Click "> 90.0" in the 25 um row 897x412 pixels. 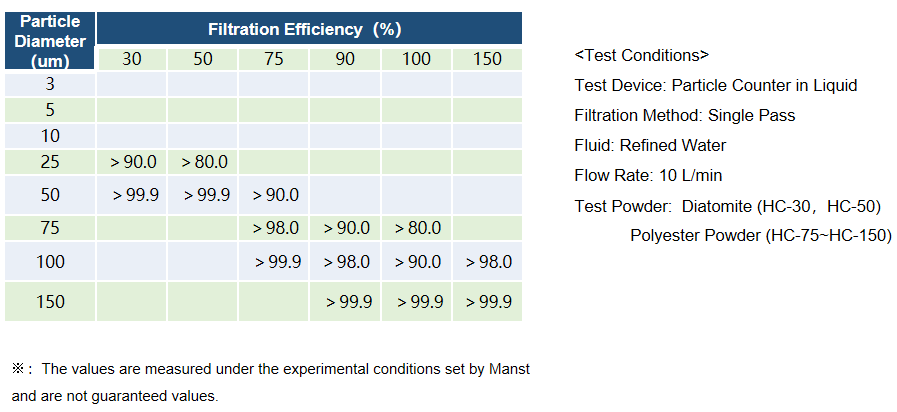(132, 162)
